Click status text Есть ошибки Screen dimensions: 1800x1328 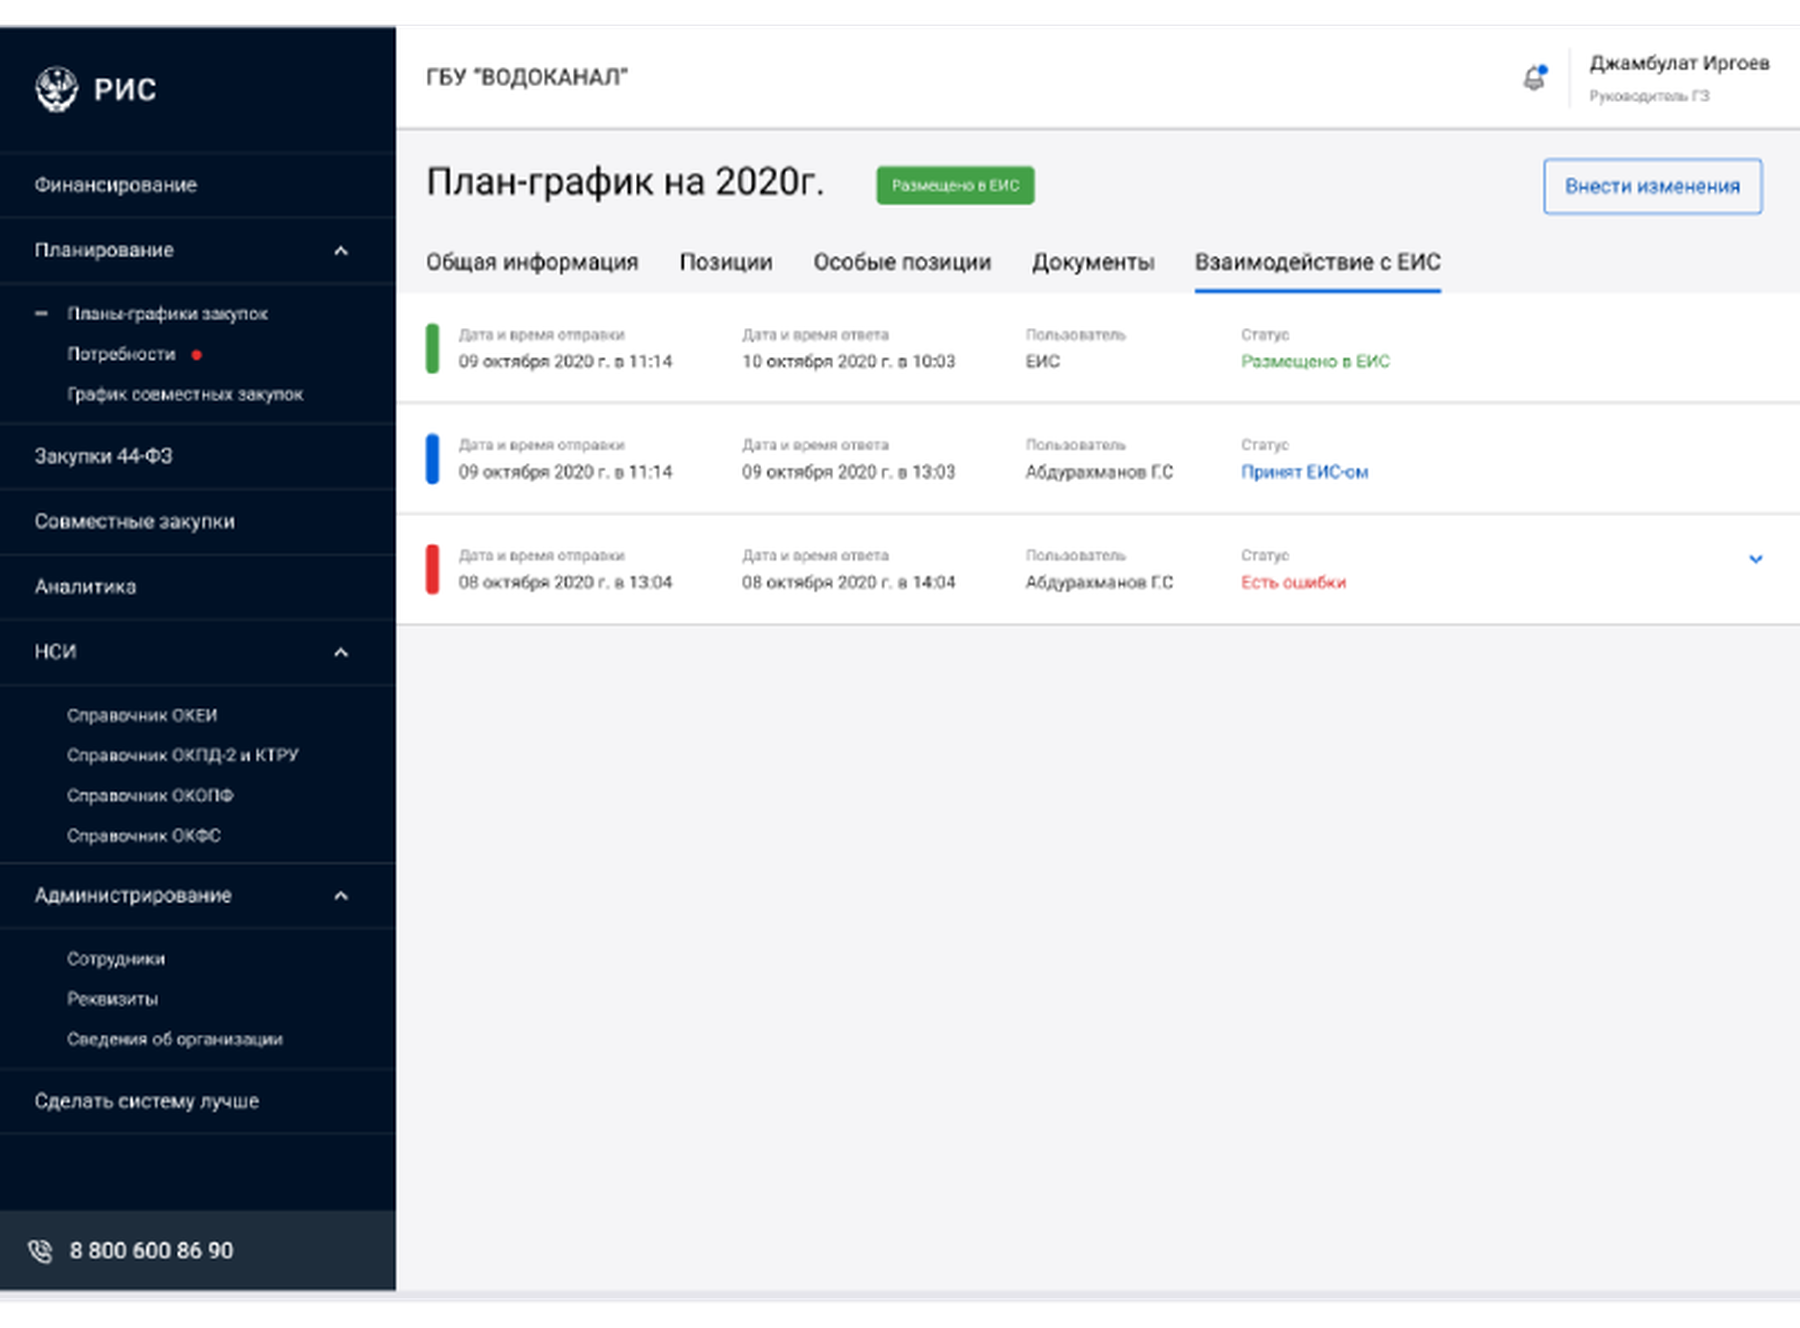1293,582
